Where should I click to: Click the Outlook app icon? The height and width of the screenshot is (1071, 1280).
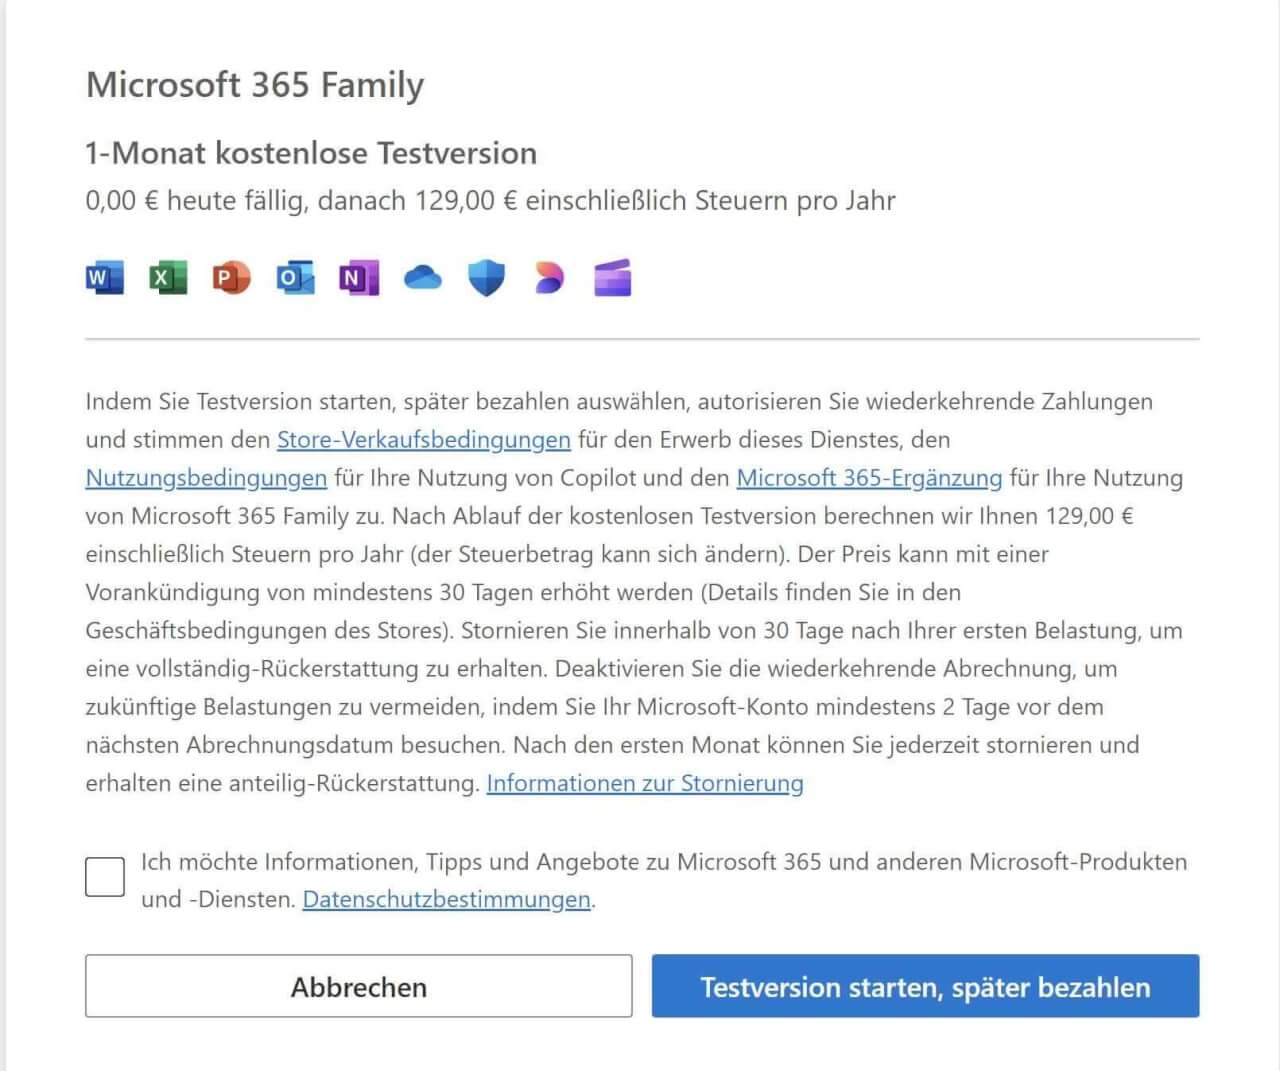pyautogui.click(x=295, y=278)
